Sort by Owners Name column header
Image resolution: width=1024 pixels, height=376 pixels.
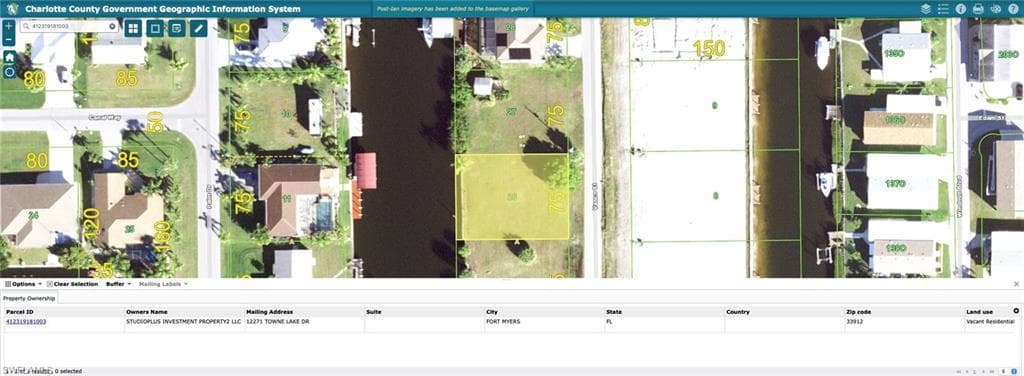pos(184,312)
